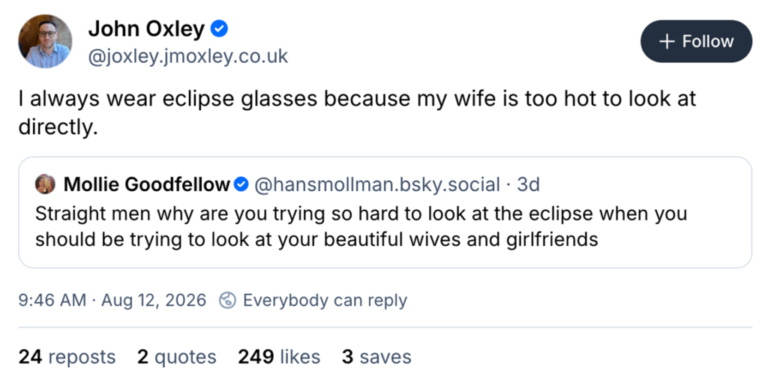Image resolution: width=768 pixels, height=377 pixels.
Task: Follow John Oxley with the Follow button
Action: point(696,41)
